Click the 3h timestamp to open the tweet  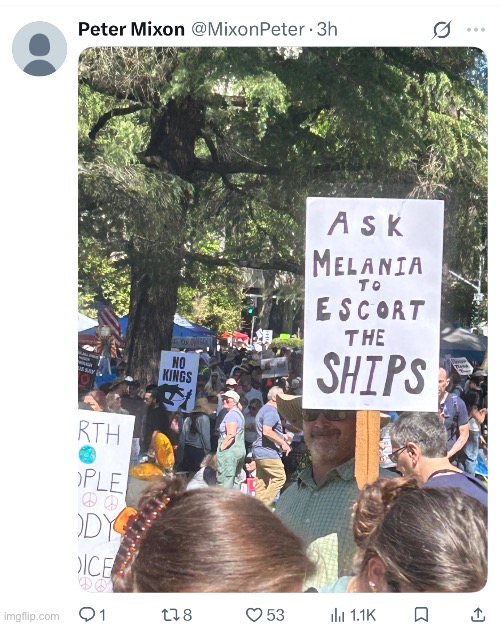tap(327, 29)
